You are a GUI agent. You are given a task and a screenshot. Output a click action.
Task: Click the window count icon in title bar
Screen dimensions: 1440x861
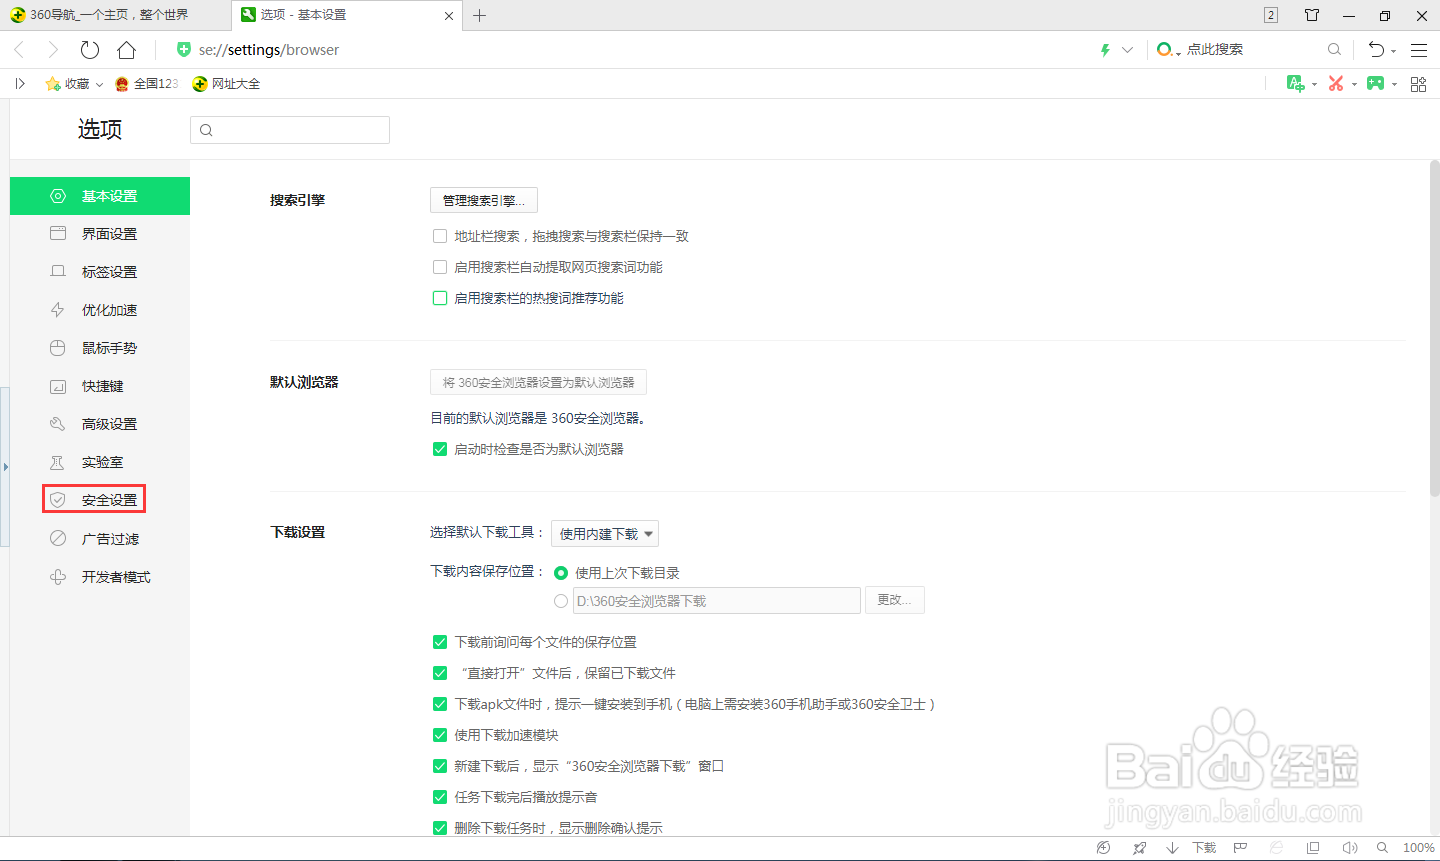(x=1271, y=15)
